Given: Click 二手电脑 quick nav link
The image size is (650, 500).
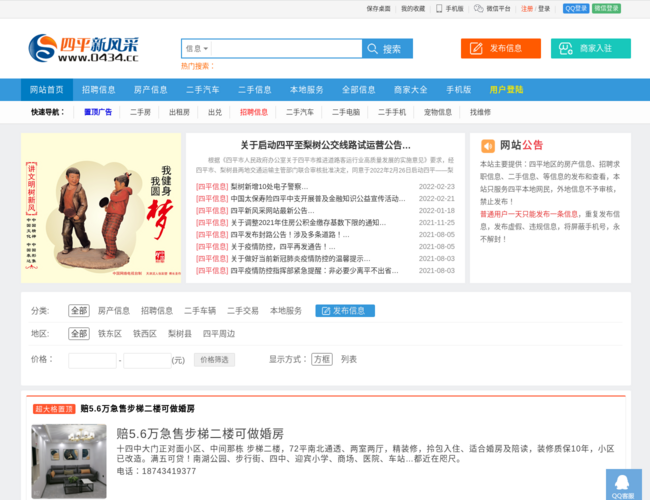Looking at the screenshot, I should pos(346,112).
